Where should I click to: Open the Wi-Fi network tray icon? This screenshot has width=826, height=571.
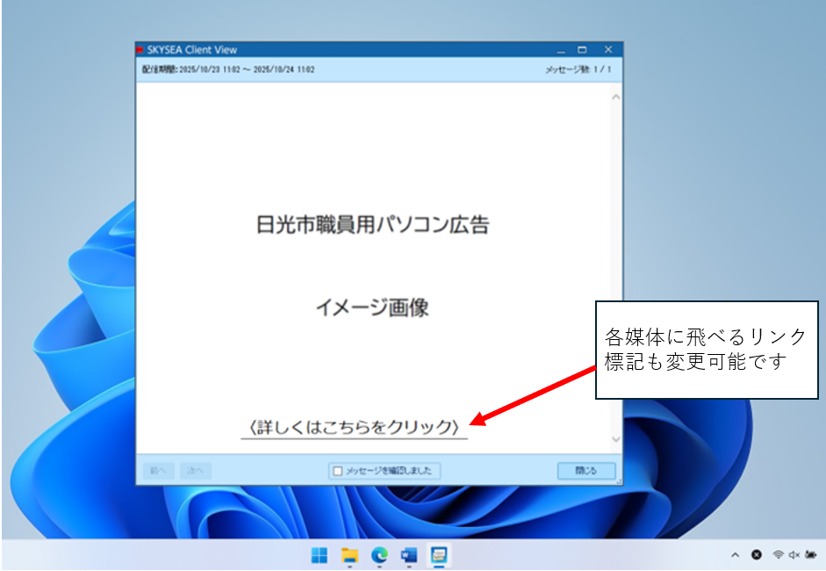coord(778,554)
